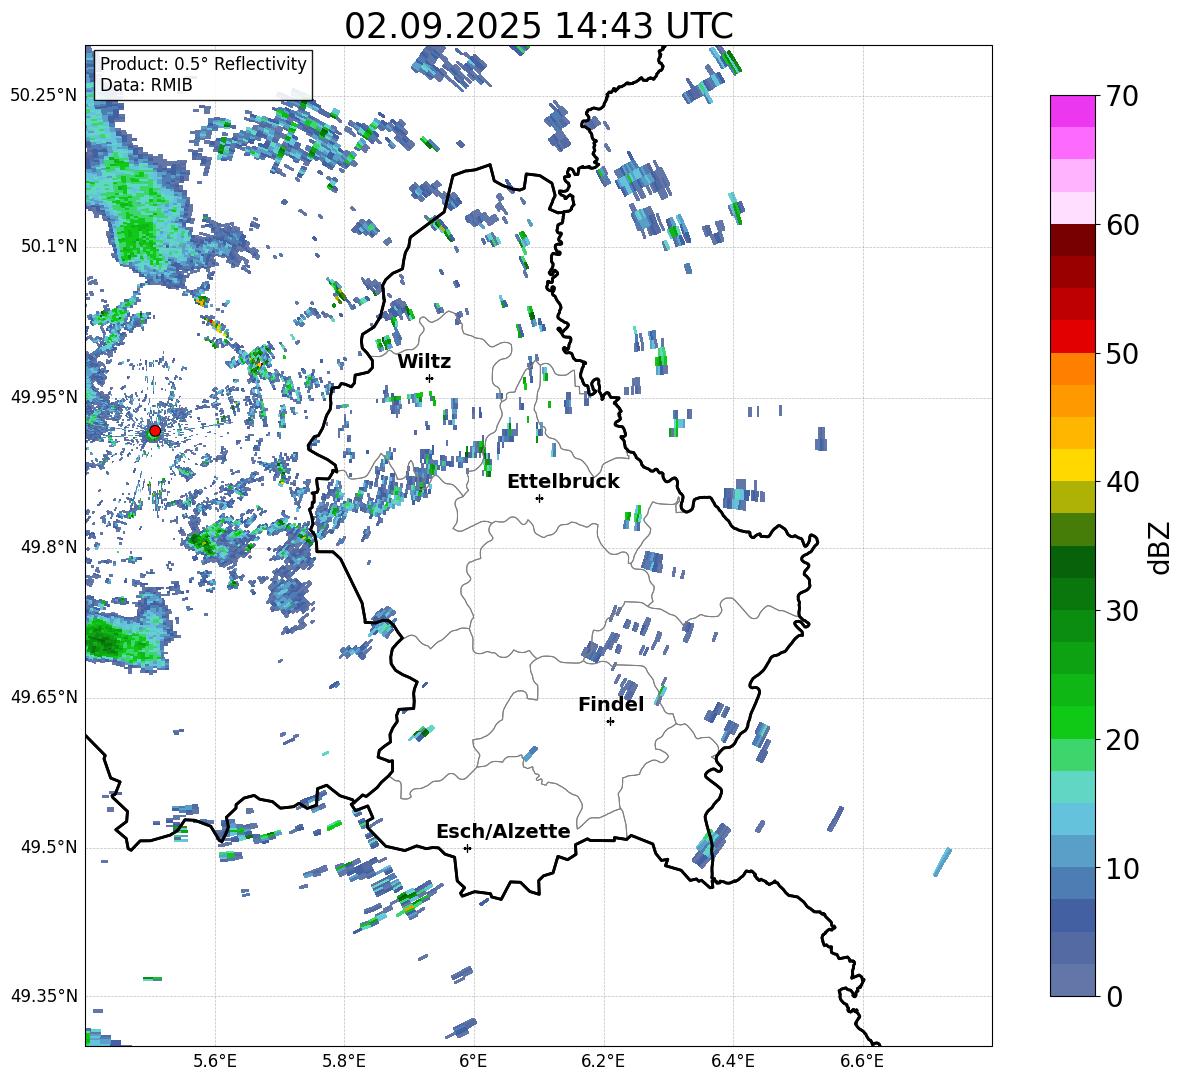Viewport: 1184px width, 1081px height.
Task: Click the Wiltz station cross marker
Action: click(x=430, y=378)
